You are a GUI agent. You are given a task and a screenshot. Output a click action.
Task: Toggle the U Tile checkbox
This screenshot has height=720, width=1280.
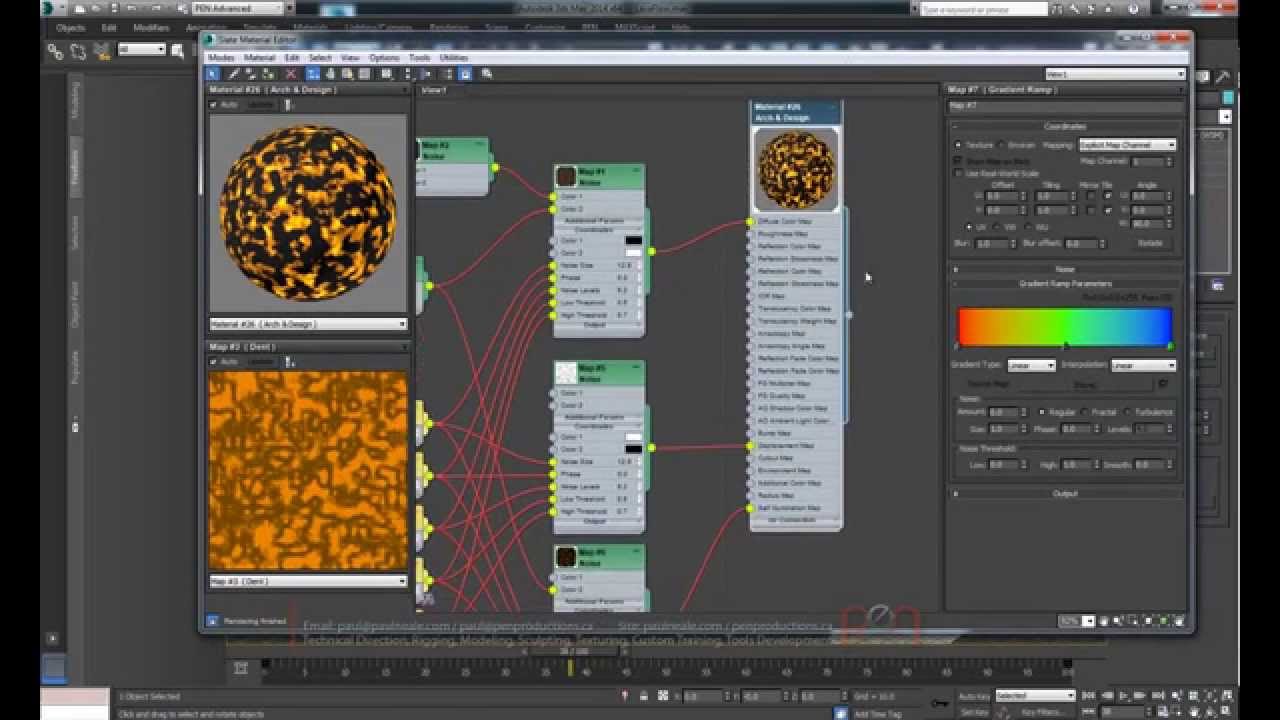coord(1108,197)
